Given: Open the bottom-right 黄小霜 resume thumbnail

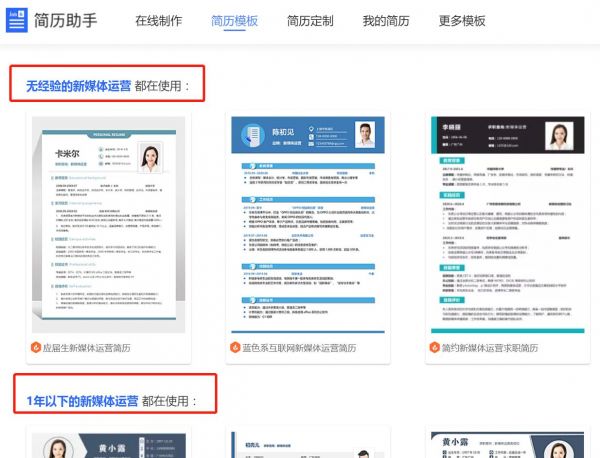Looking at the screenshot, I should [506, 444].
